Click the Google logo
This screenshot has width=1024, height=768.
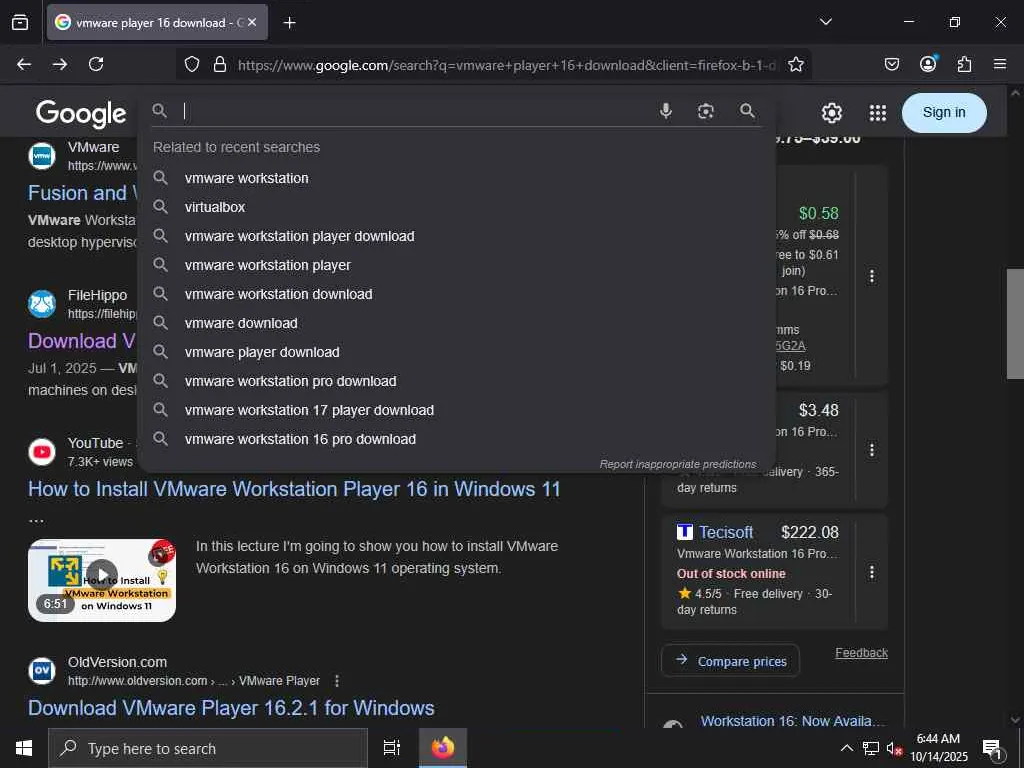[81, 114]
